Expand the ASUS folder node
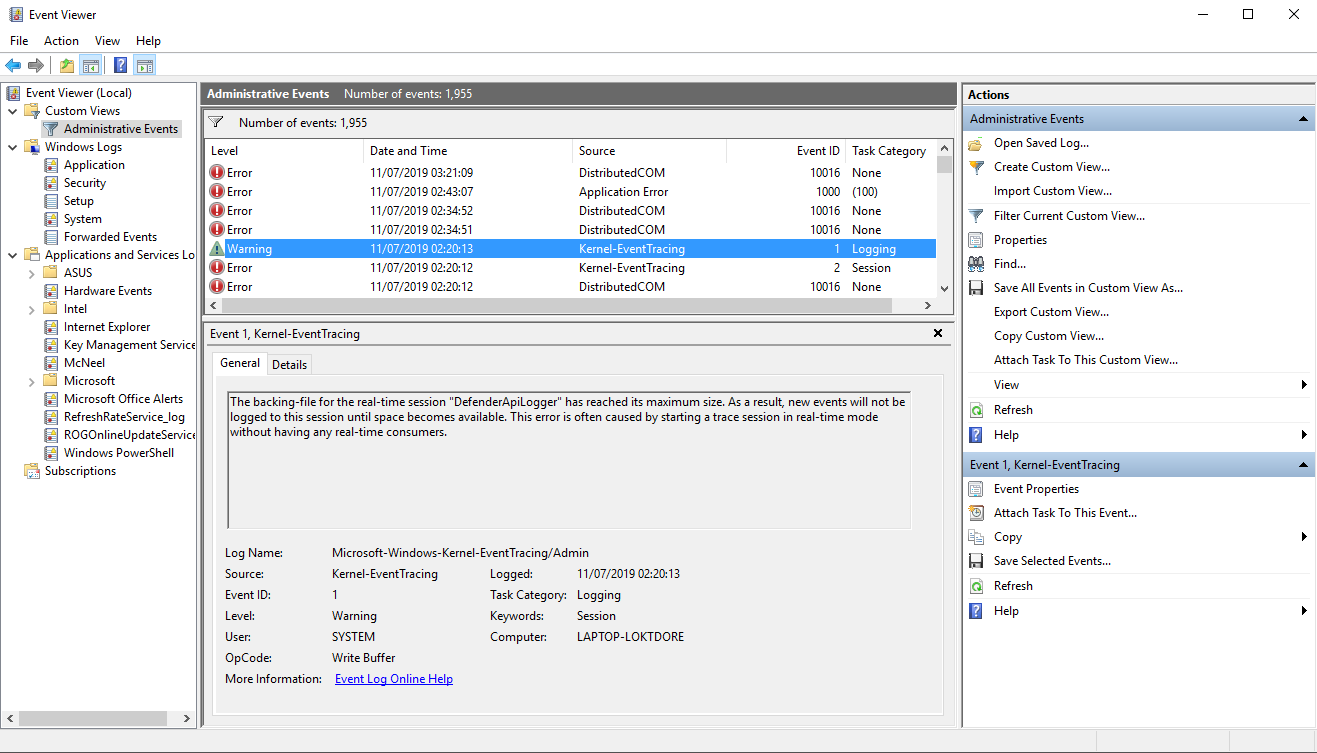This screenshot has width=1317, height=753. pos(32,273)
